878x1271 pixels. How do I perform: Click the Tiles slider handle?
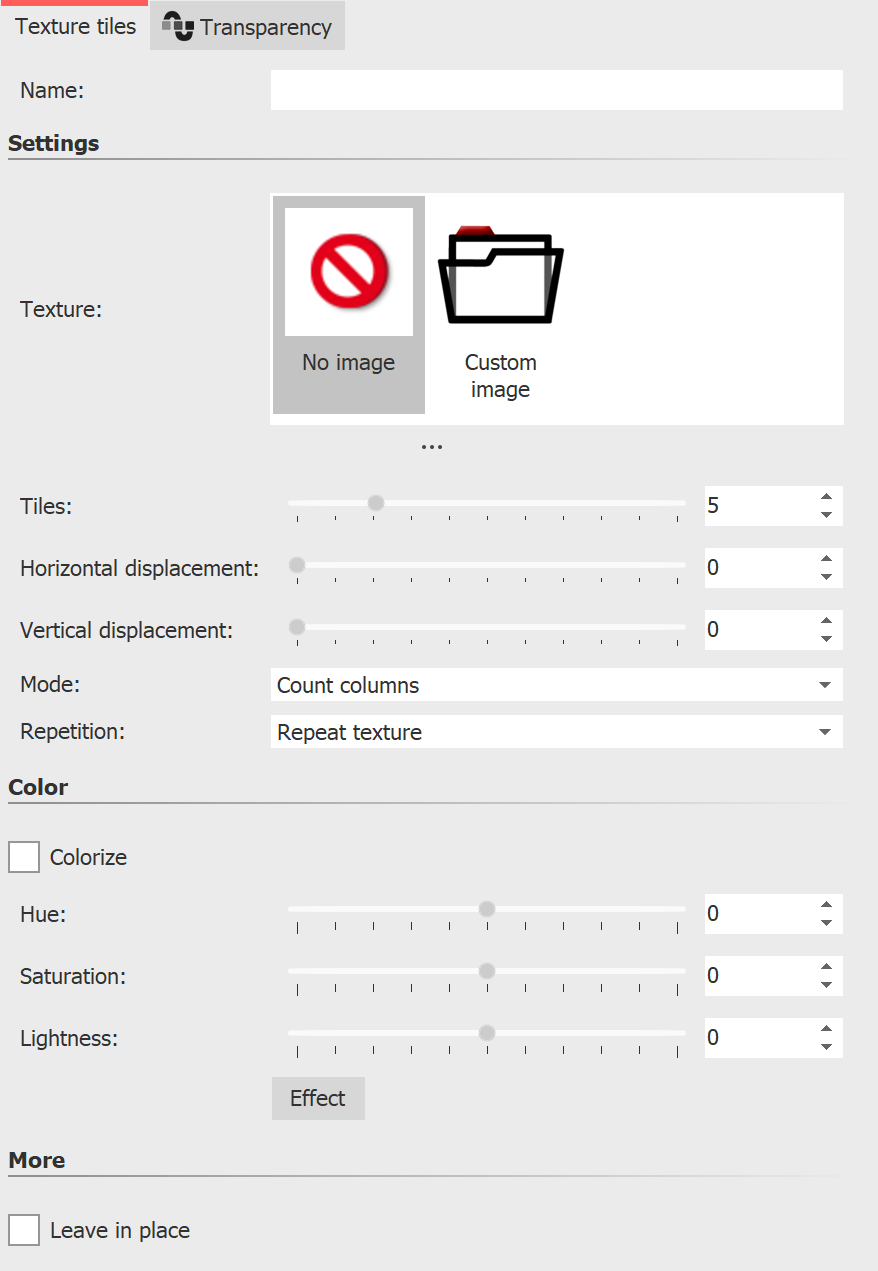[x=376, y=503]
